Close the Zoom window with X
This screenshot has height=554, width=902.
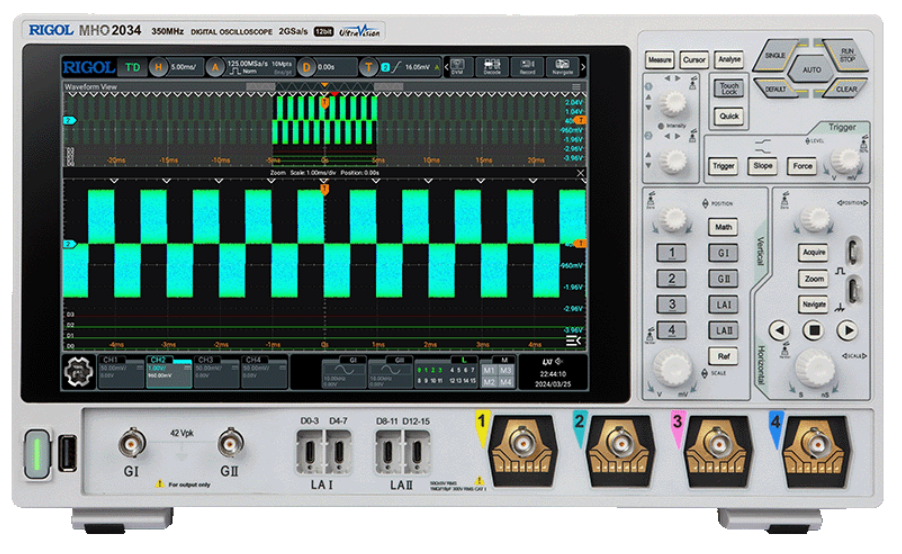580,173
